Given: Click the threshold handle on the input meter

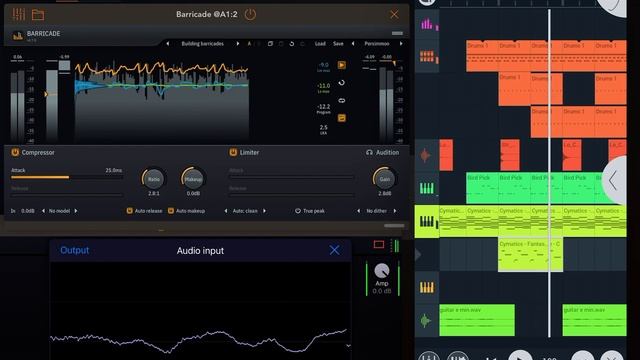Looking at the screenshot, I should point(46,94).
